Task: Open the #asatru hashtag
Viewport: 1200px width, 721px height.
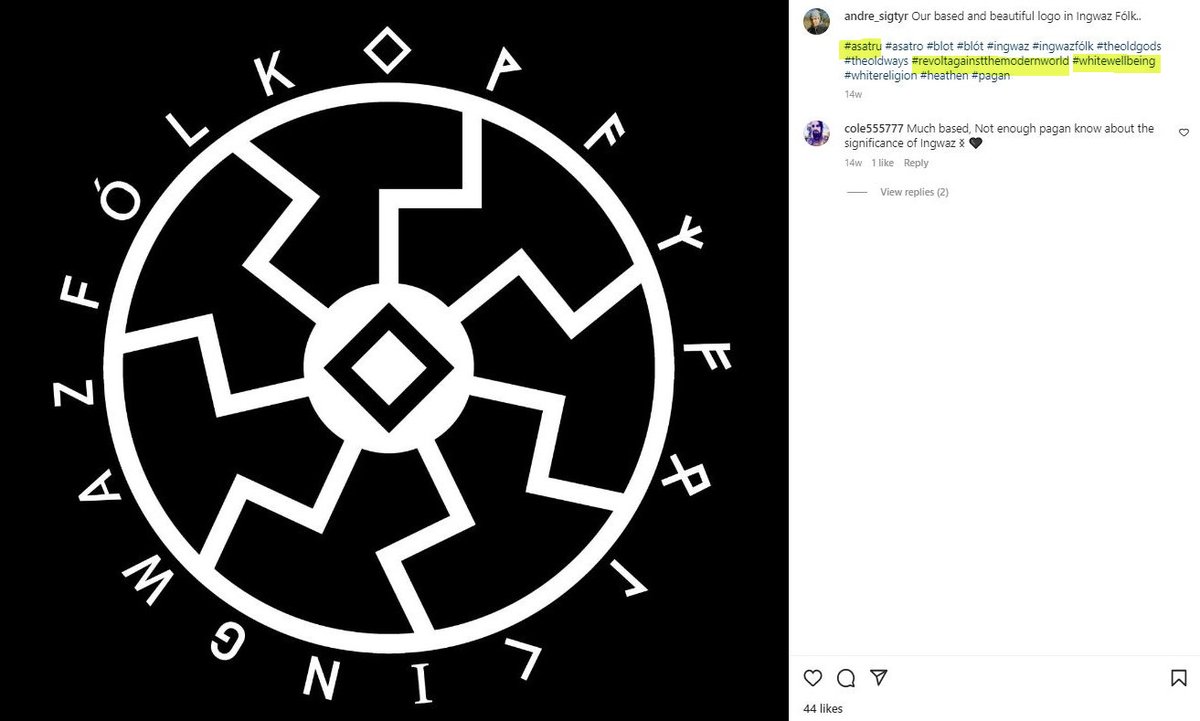Action: [x=862, y=46]
